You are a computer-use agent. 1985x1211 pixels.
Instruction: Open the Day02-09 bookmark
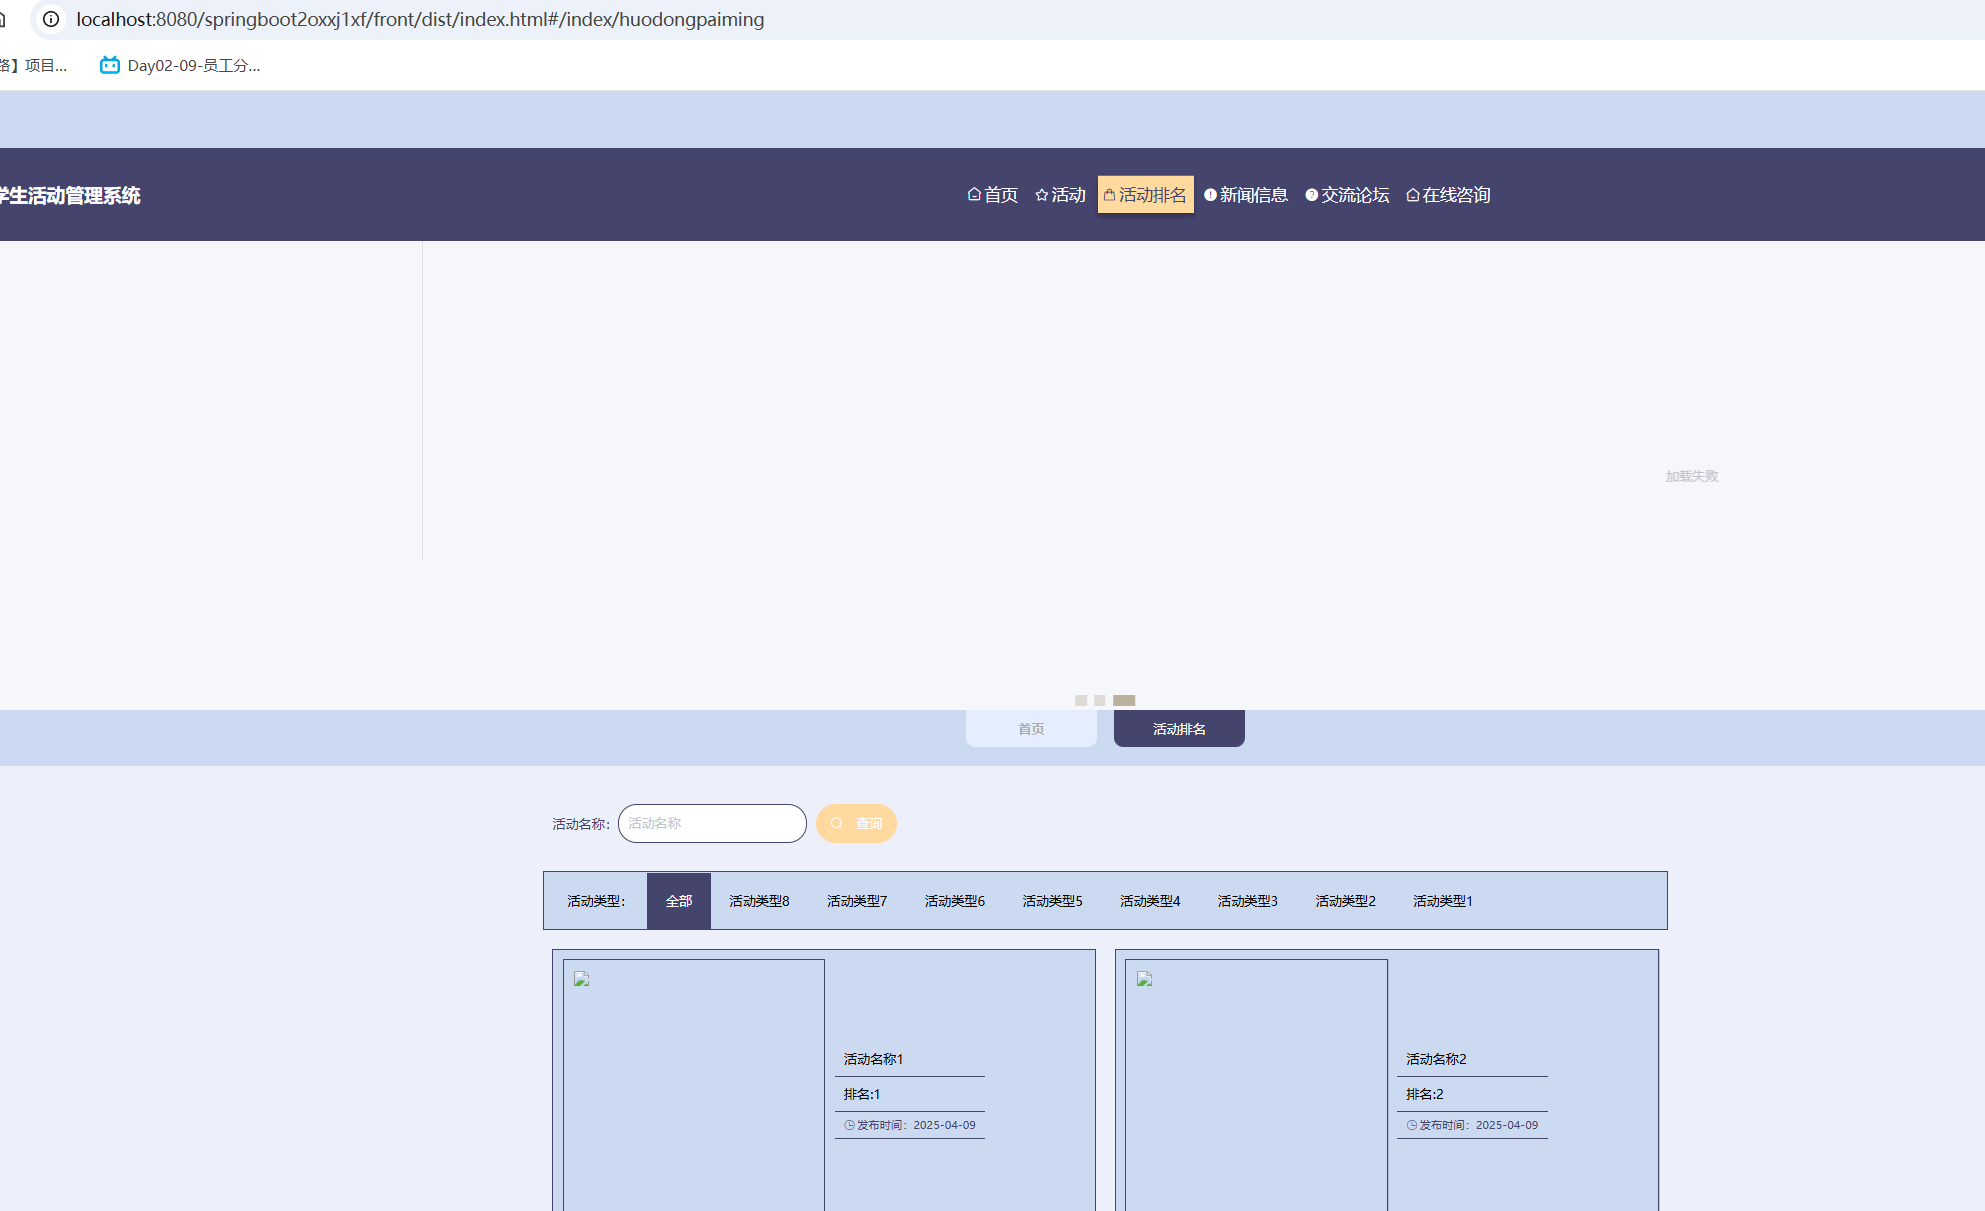[180, 65]
